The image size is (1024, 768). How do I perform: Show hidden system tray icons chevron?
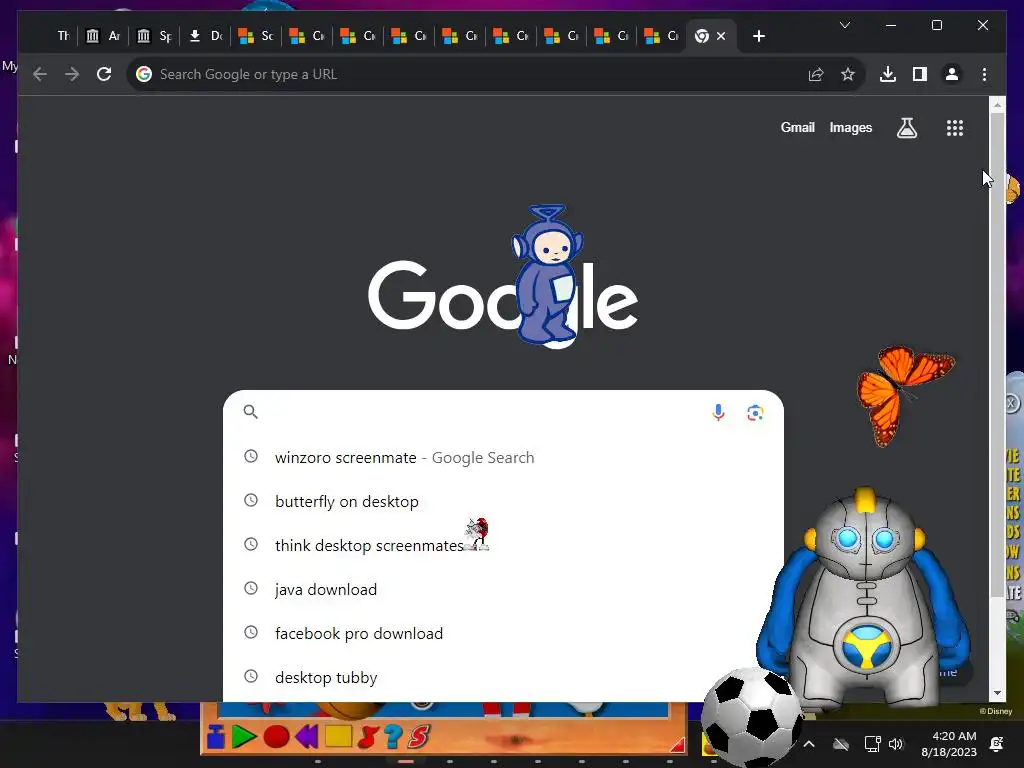[x=808, y=744]
